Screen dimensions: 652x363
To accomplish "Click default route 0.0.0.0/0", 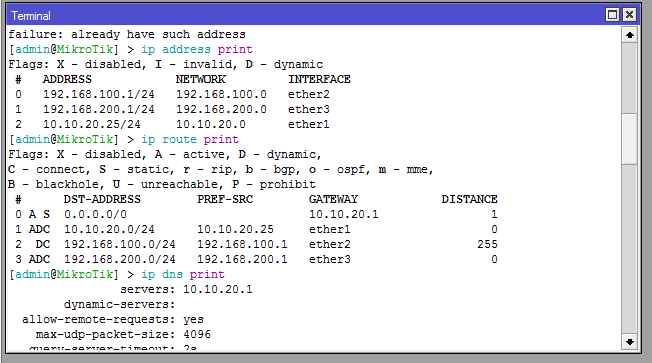I will 95,214.
